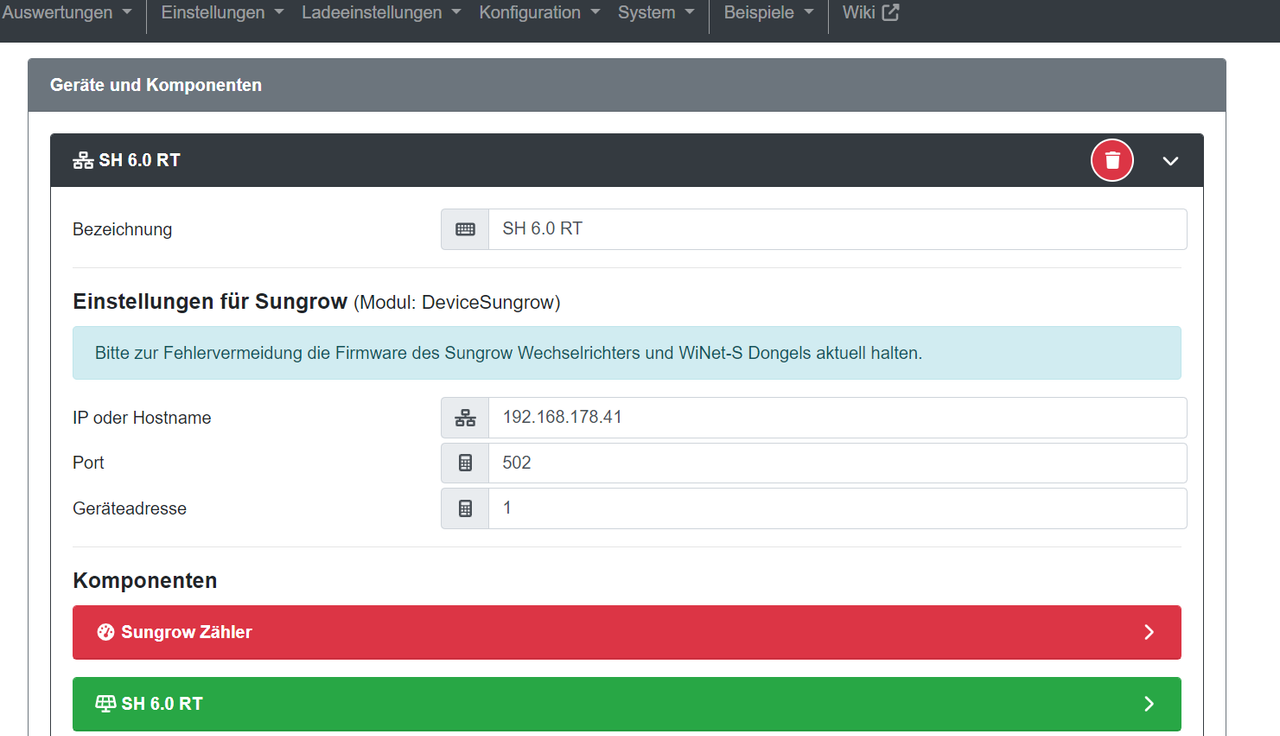Edit the Geräteadresse field
This screenshot has width=1280, height=736.
[838, 508]
